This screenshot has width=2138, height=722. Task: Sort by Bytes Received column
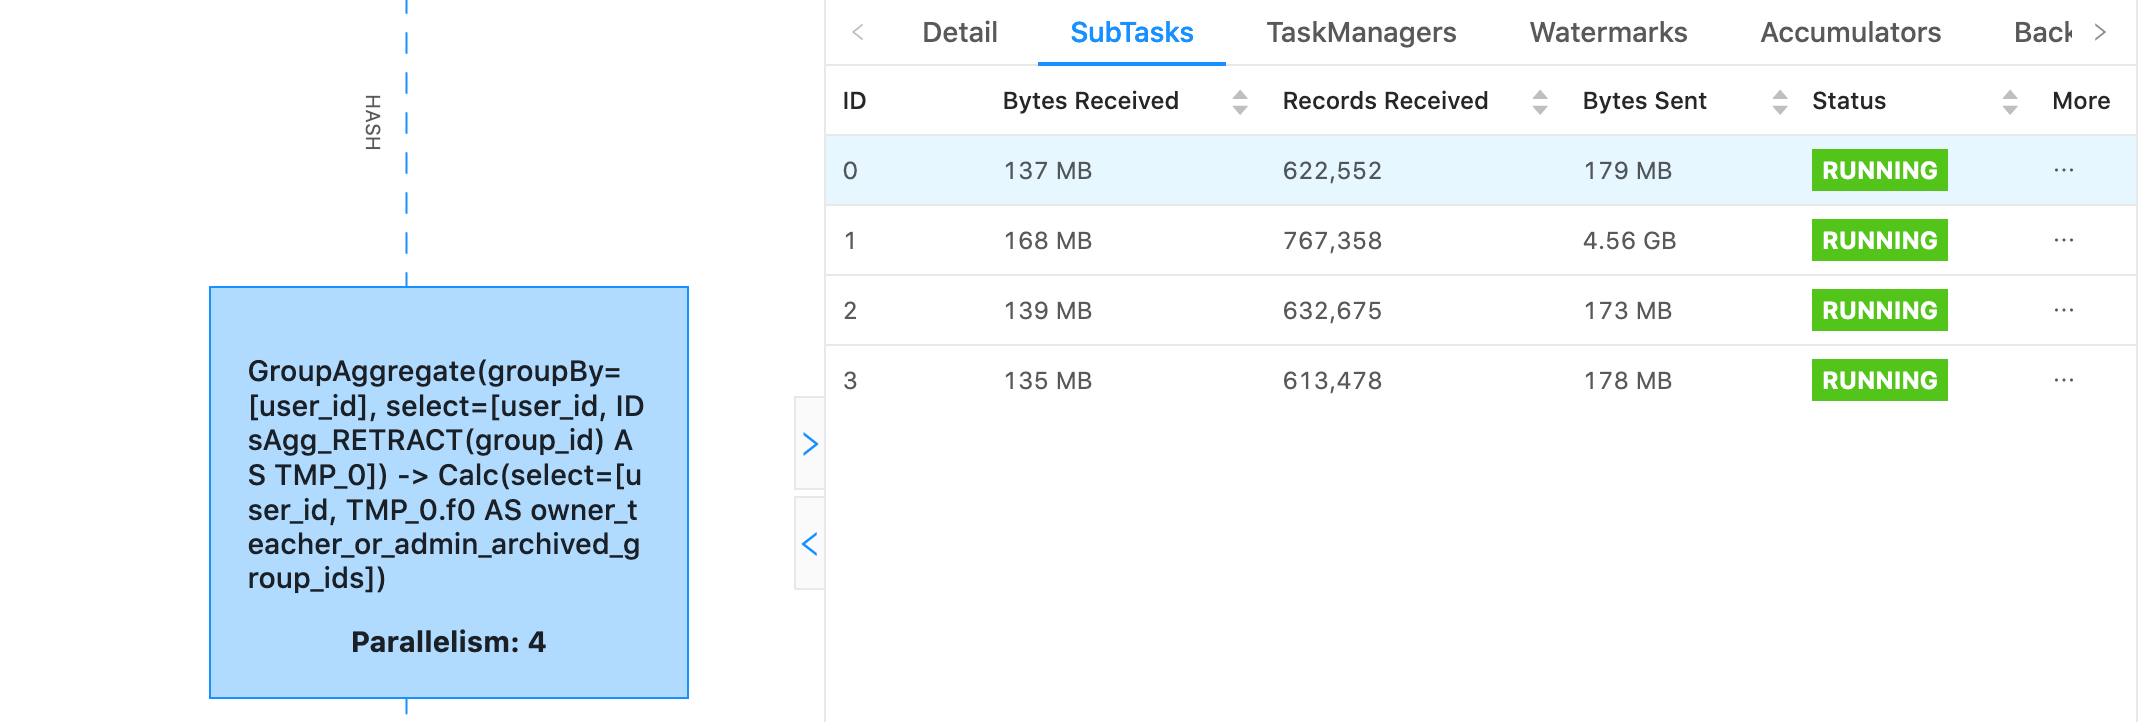[x=1239, y=101]
